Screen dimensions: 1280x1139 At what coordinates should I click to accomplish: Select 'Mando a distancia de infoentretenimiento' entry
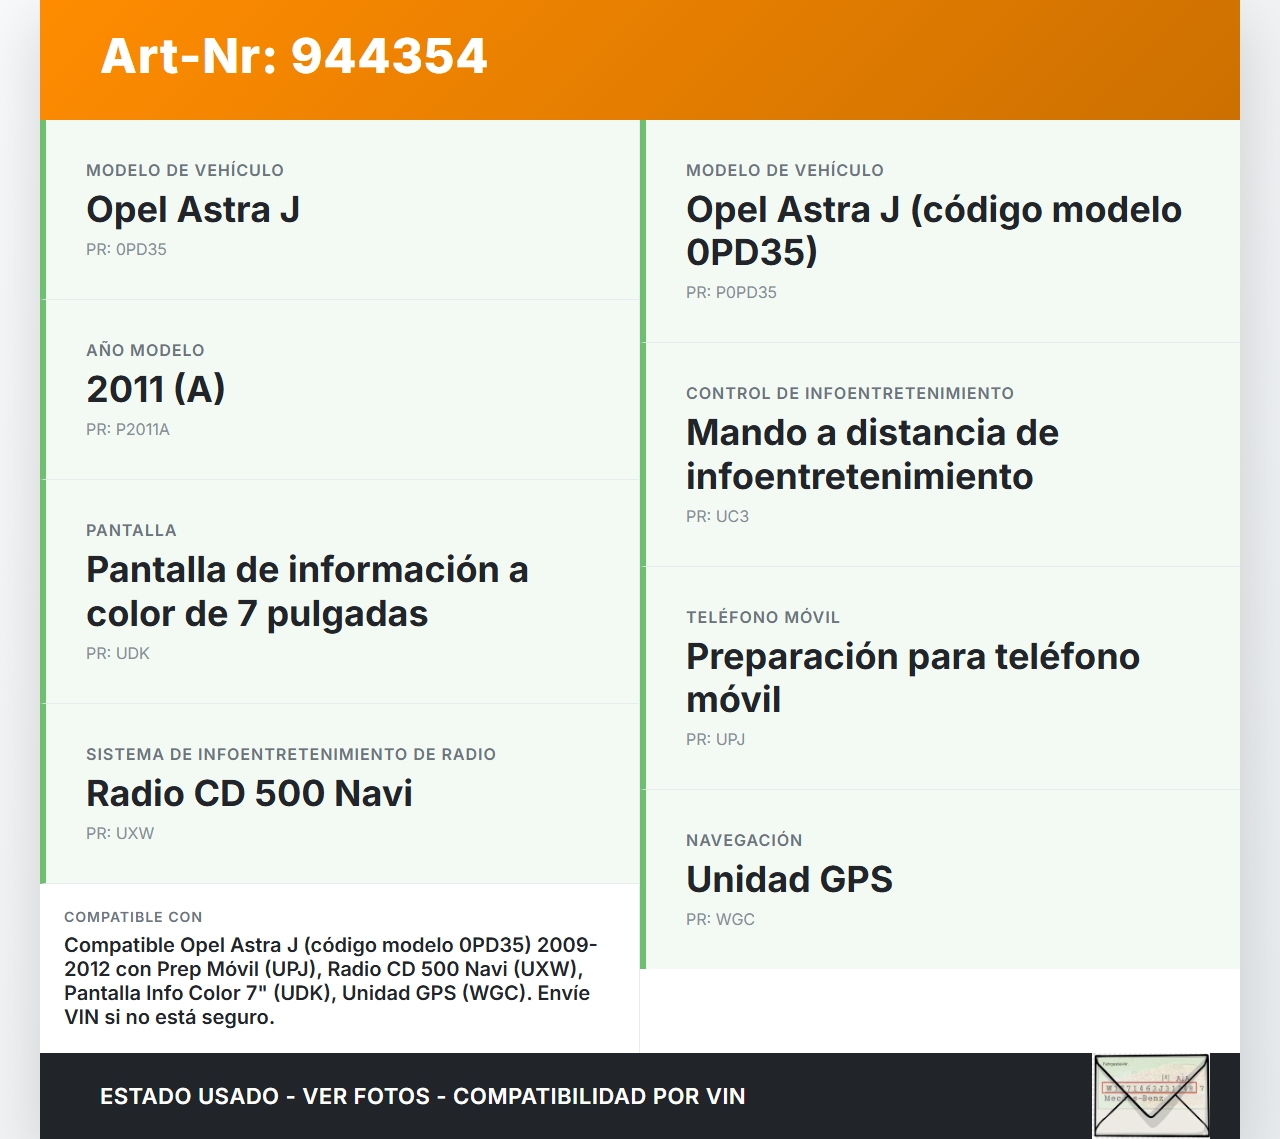[x=872, y=454]
